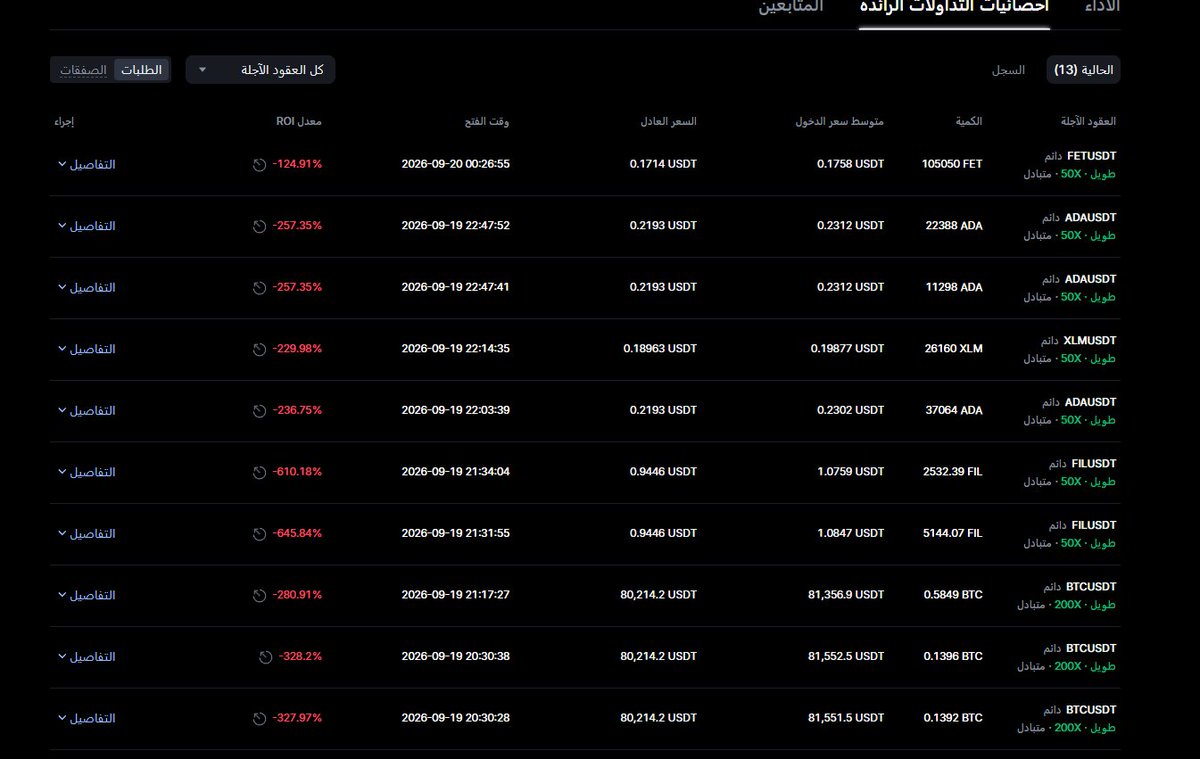This screenshot has width=1200, height=759.
Task: Open the المتابعين tab
Action: pyautogui.click(x=791, y=7)
